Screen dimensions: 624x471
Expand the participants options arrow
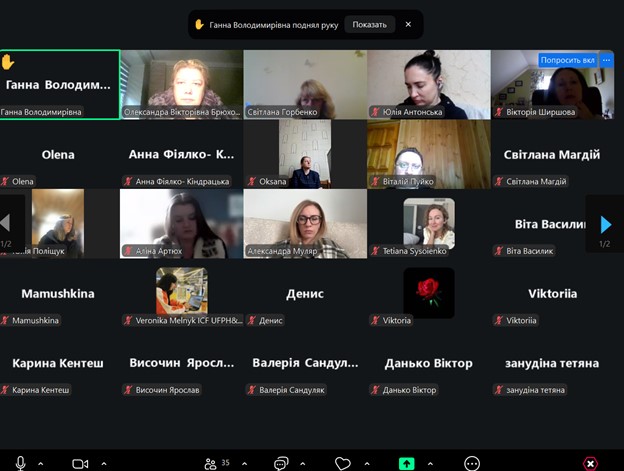(x=244, y=463)
